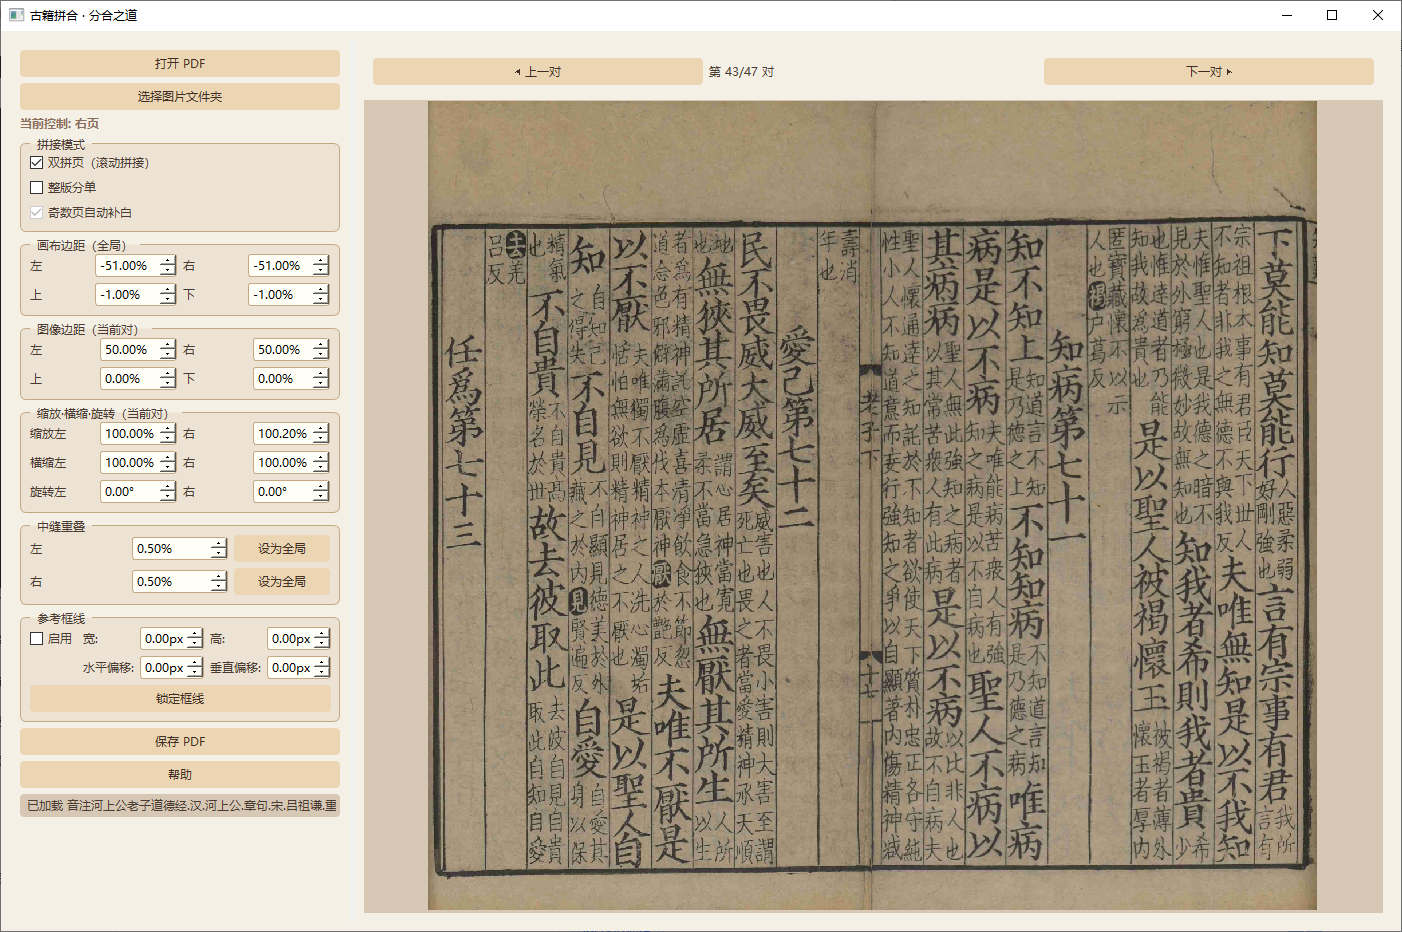
Task: Toggle the 双拼页 (滚动拼接) checkbox
Action: [x=37, y=162]
